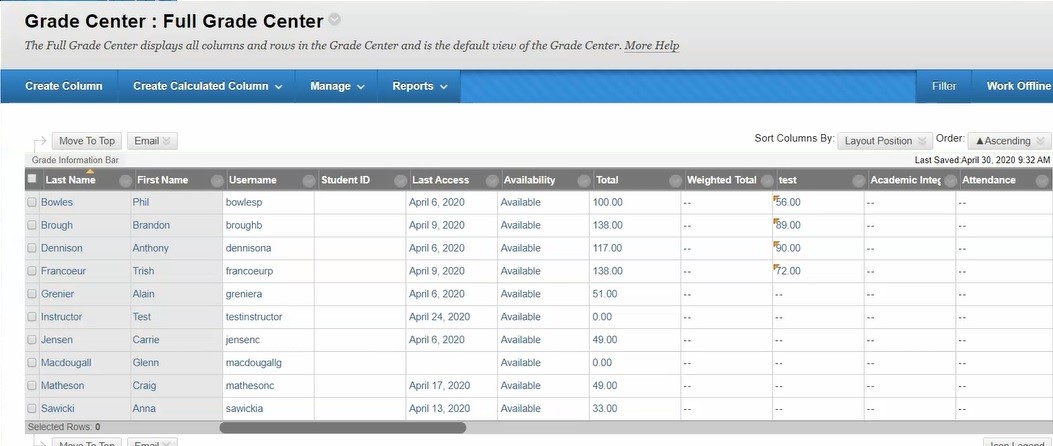Click Bowles test grade 56.00 cell
The height and width of the screenshot is (446, 1053).
click(818, 202)
